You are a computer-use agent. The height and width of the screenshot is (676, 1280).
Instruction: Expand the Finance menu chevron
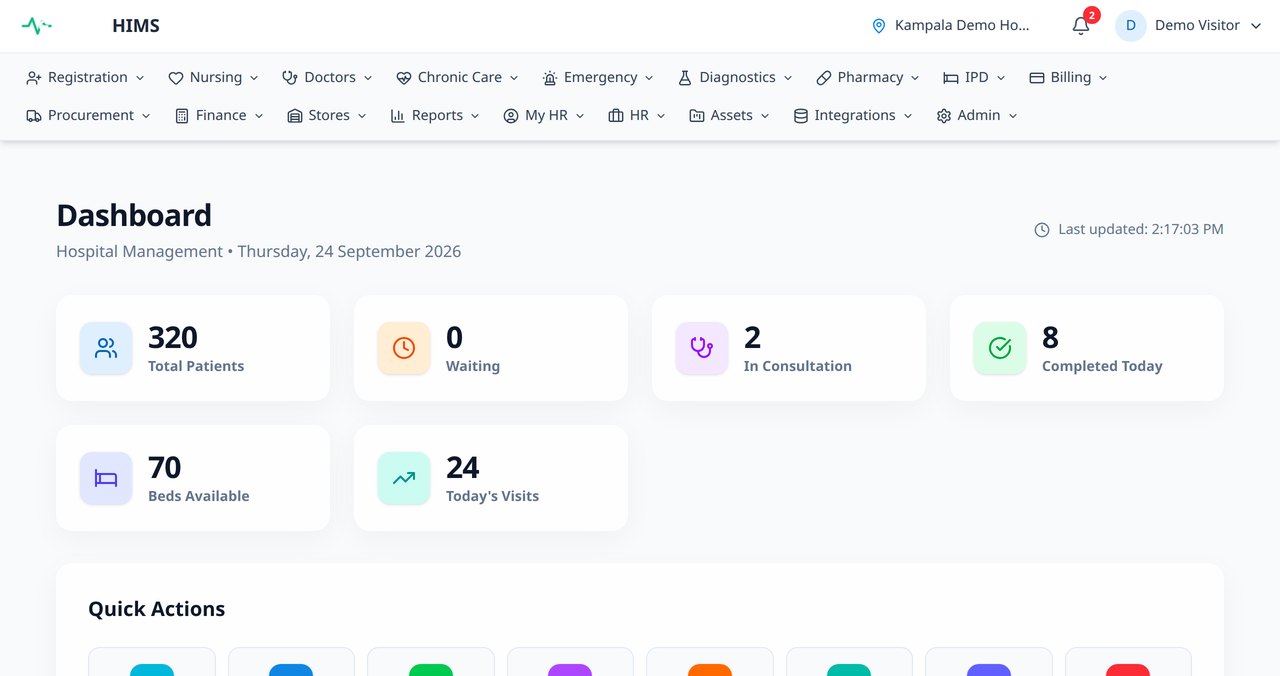click(259, 116)
